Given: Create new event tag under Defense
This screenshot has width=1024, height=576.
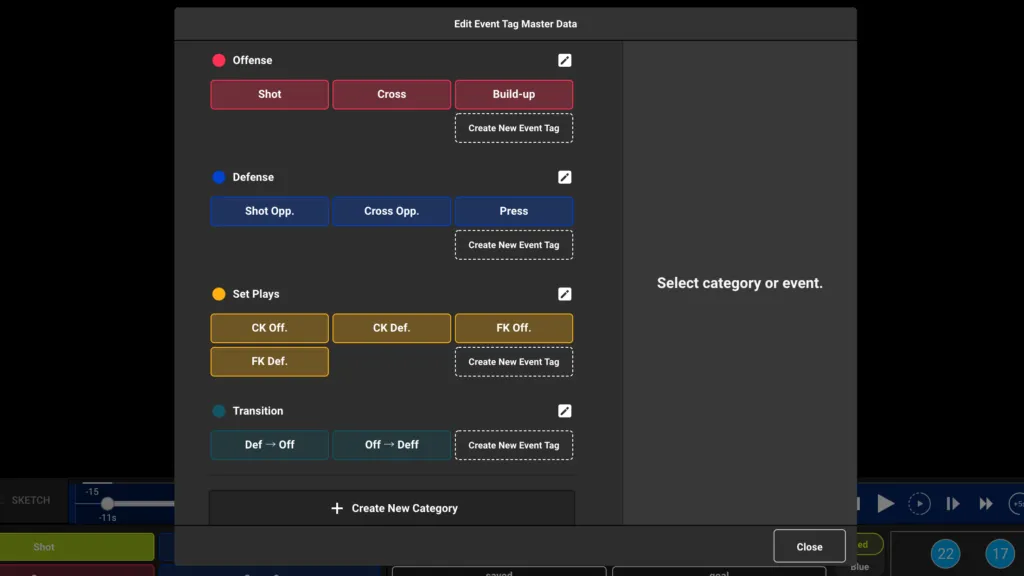Looking at the screenshot, I should [x=514, y=245].
